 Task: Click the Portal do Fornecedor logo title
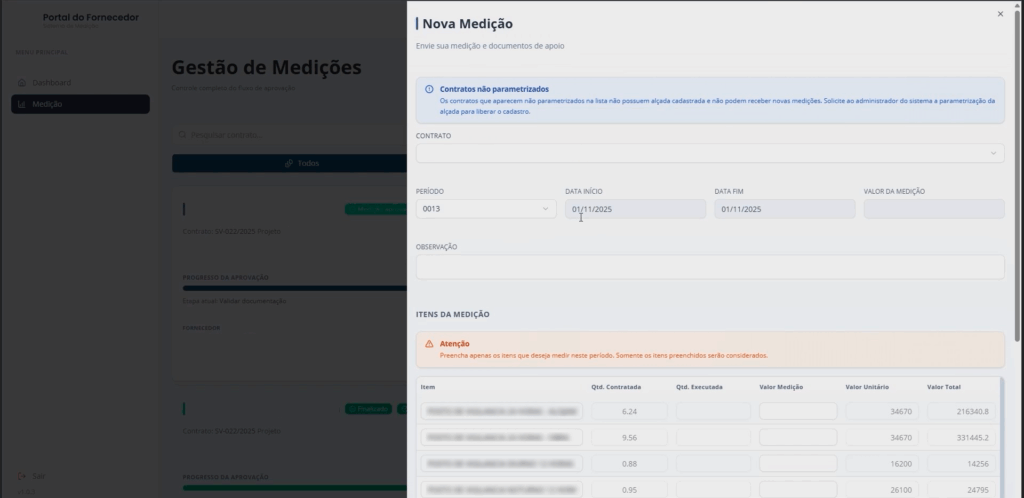[x=91, y=18]
